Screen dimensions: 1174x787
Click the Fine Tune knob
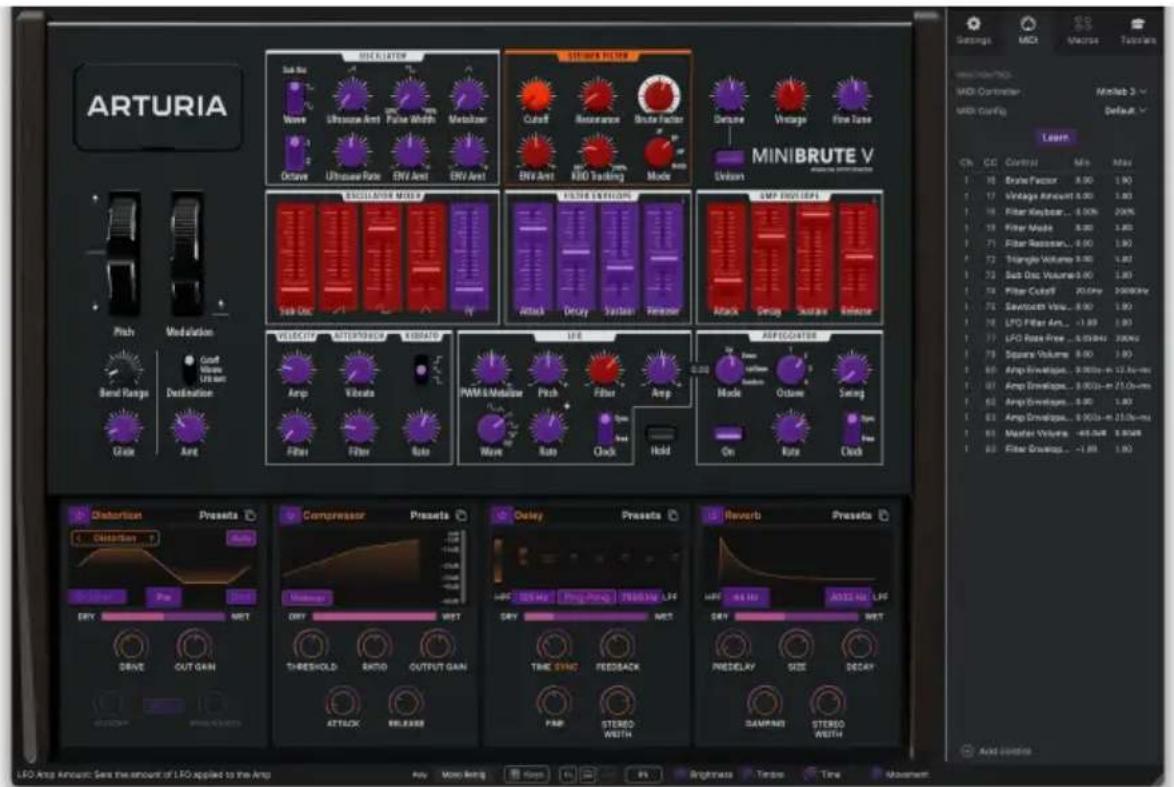pos(852,95)
